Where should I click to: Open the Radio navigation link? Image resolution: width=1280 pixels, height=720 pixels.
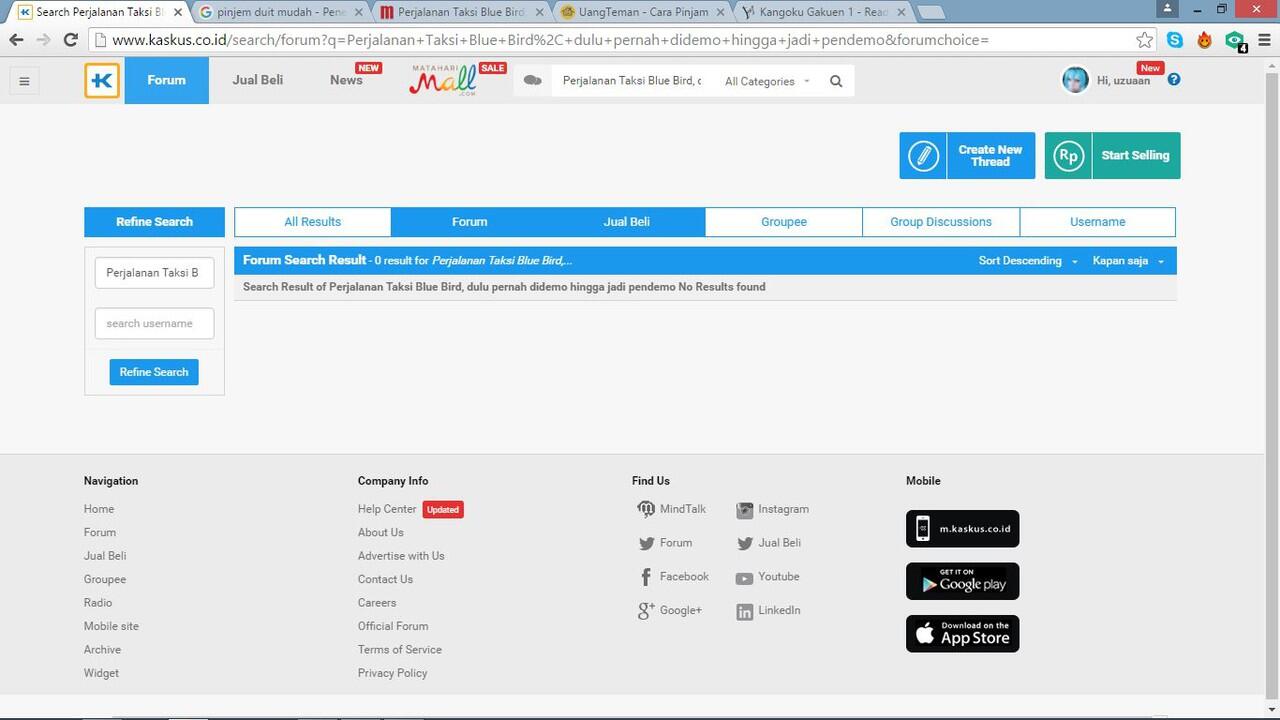pyautogui.click(x=98, y=603)
